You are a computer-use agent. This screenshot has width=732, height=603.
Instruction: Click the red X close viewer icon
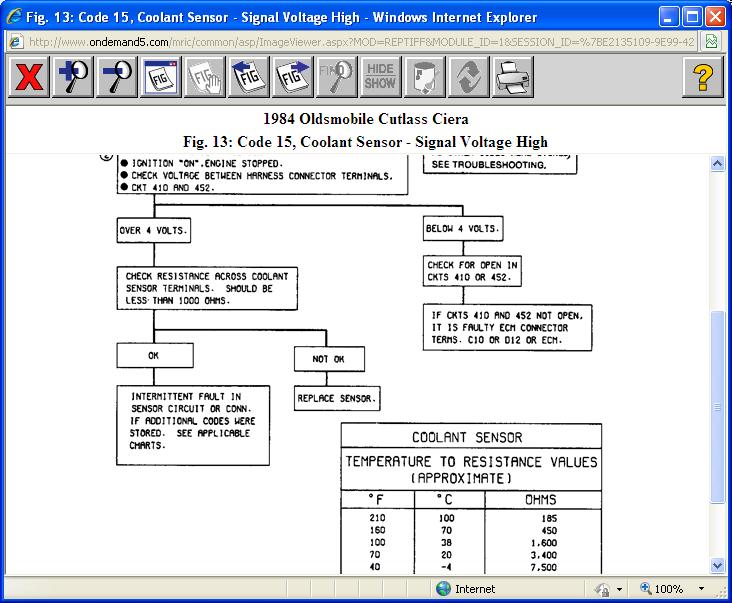(29, 77)
